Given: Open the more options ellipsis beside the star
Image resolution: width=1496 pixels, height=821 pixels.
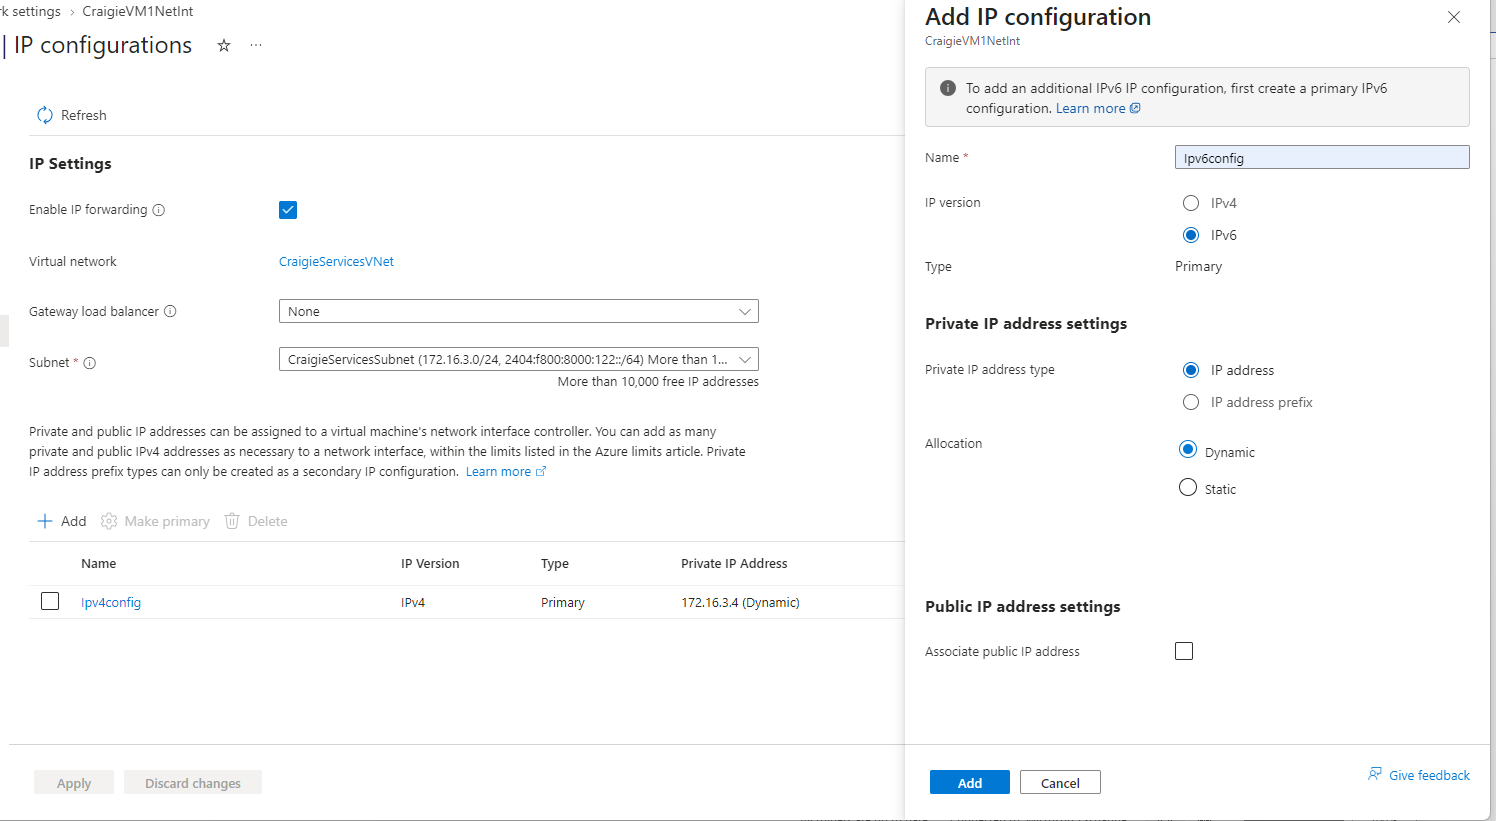Looking at the screenshot, I should [x=256, y=45].
